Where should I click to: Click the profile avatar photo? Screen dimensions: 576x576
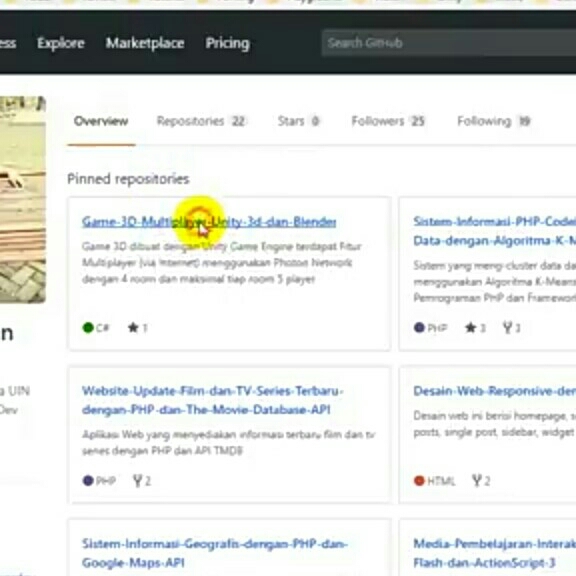pyautogui.click(x=23, y=199)
